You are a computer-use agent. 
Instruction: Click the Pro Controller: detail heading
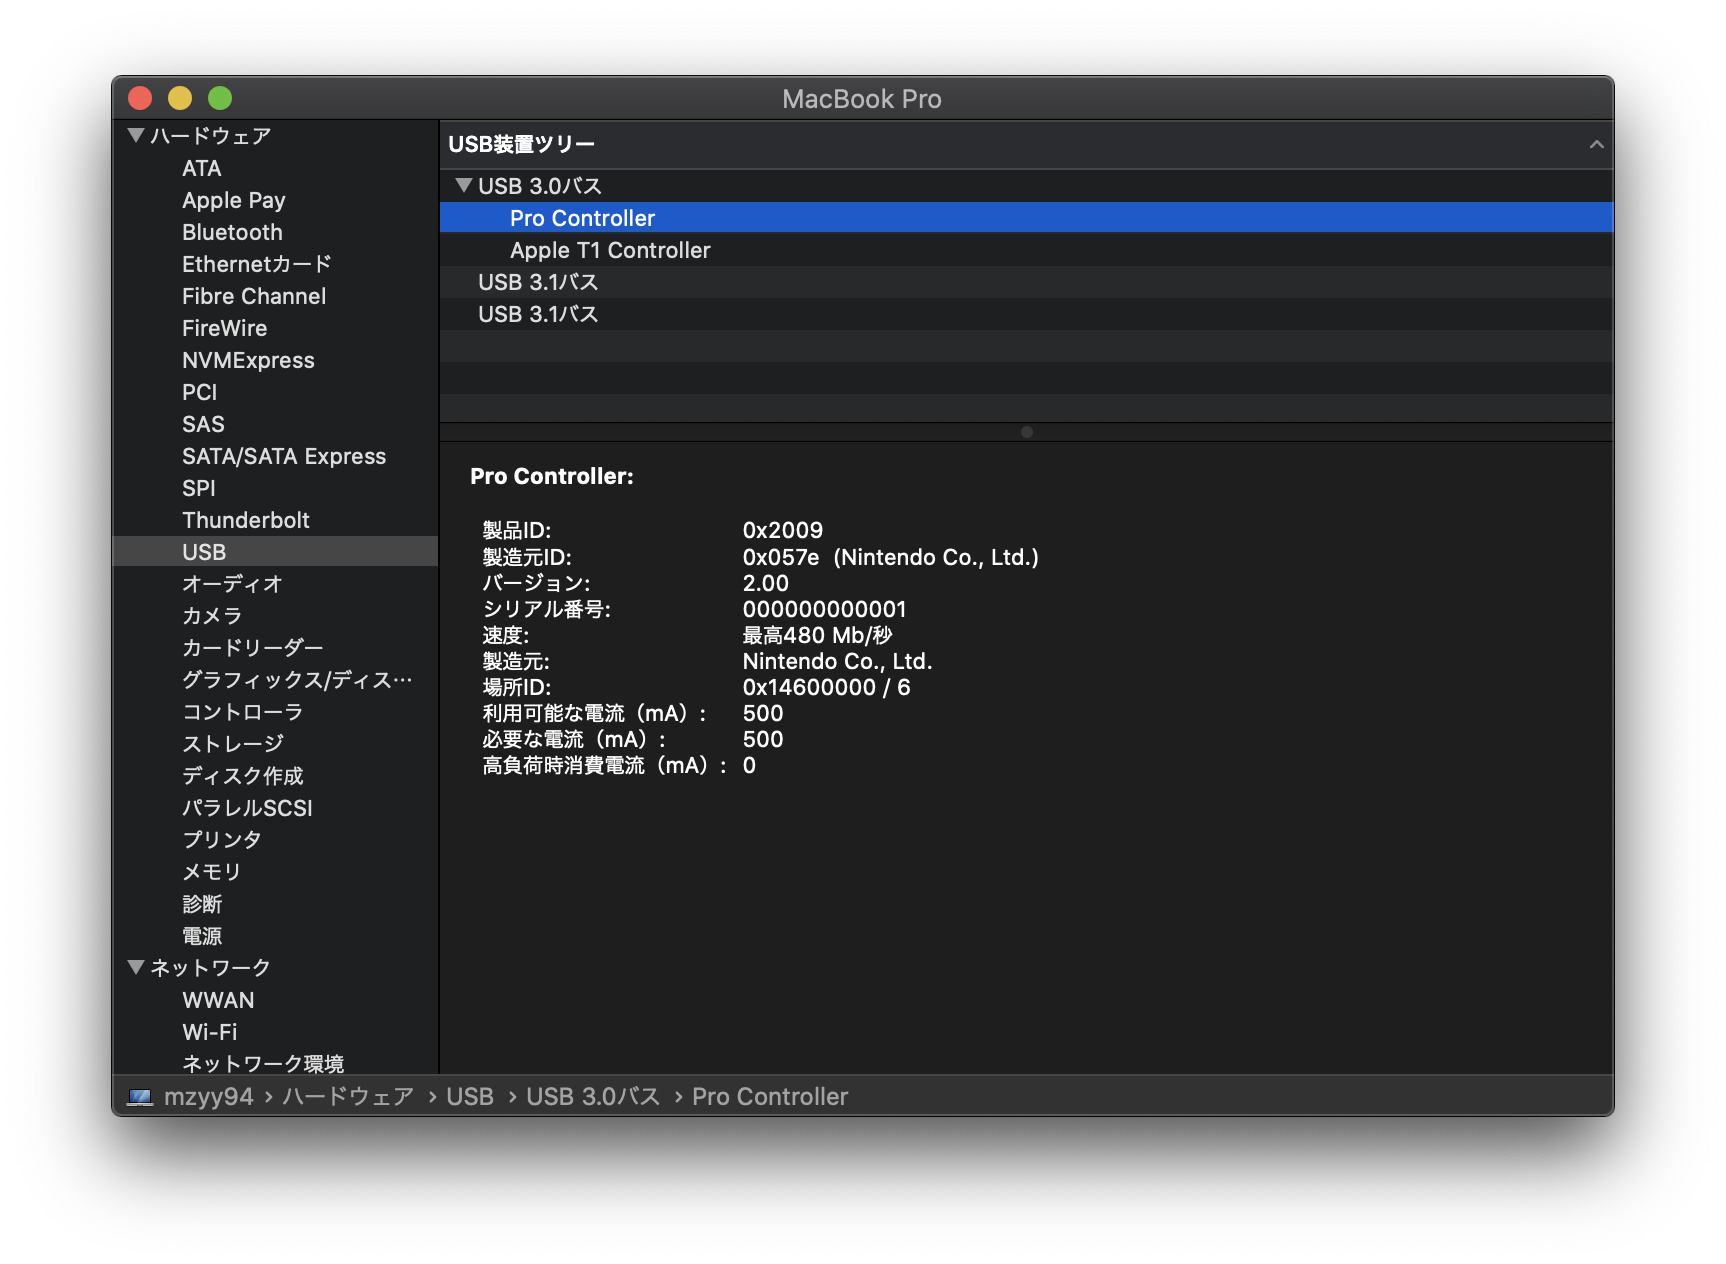tap(552, 476)
